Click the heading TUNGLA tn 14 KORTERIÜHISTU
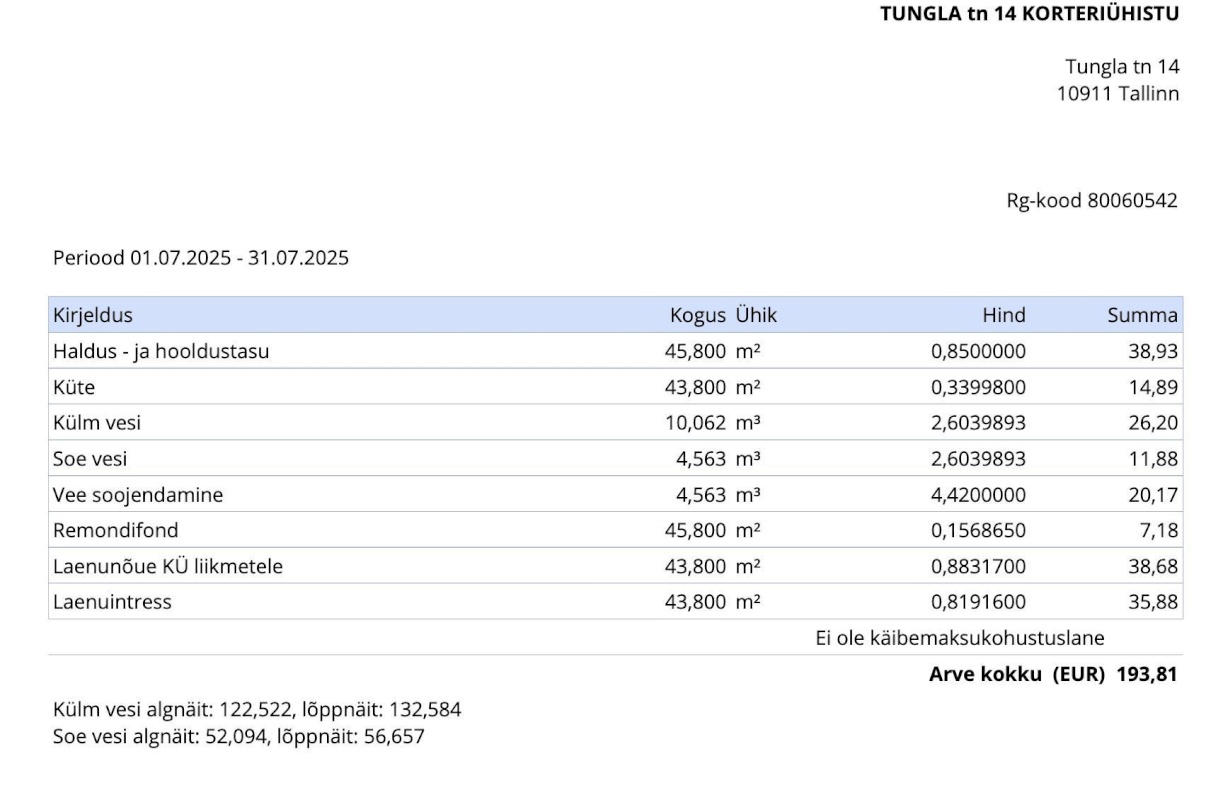 point(1029,14)
